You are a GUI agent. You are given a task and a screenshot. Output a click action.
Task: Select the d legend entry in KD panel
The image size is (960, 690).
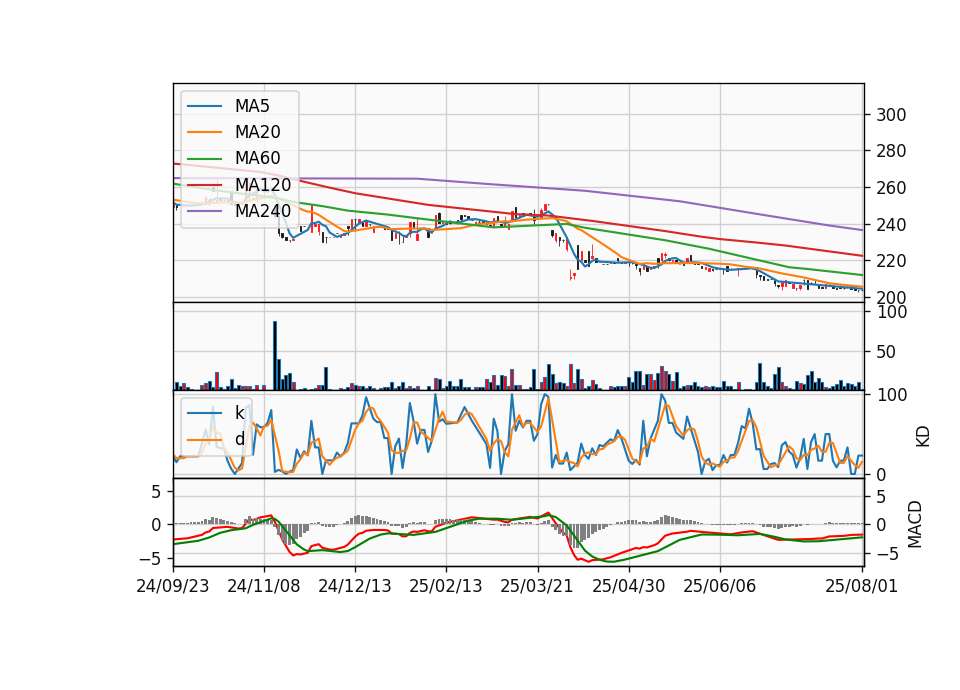pos(216,439)
